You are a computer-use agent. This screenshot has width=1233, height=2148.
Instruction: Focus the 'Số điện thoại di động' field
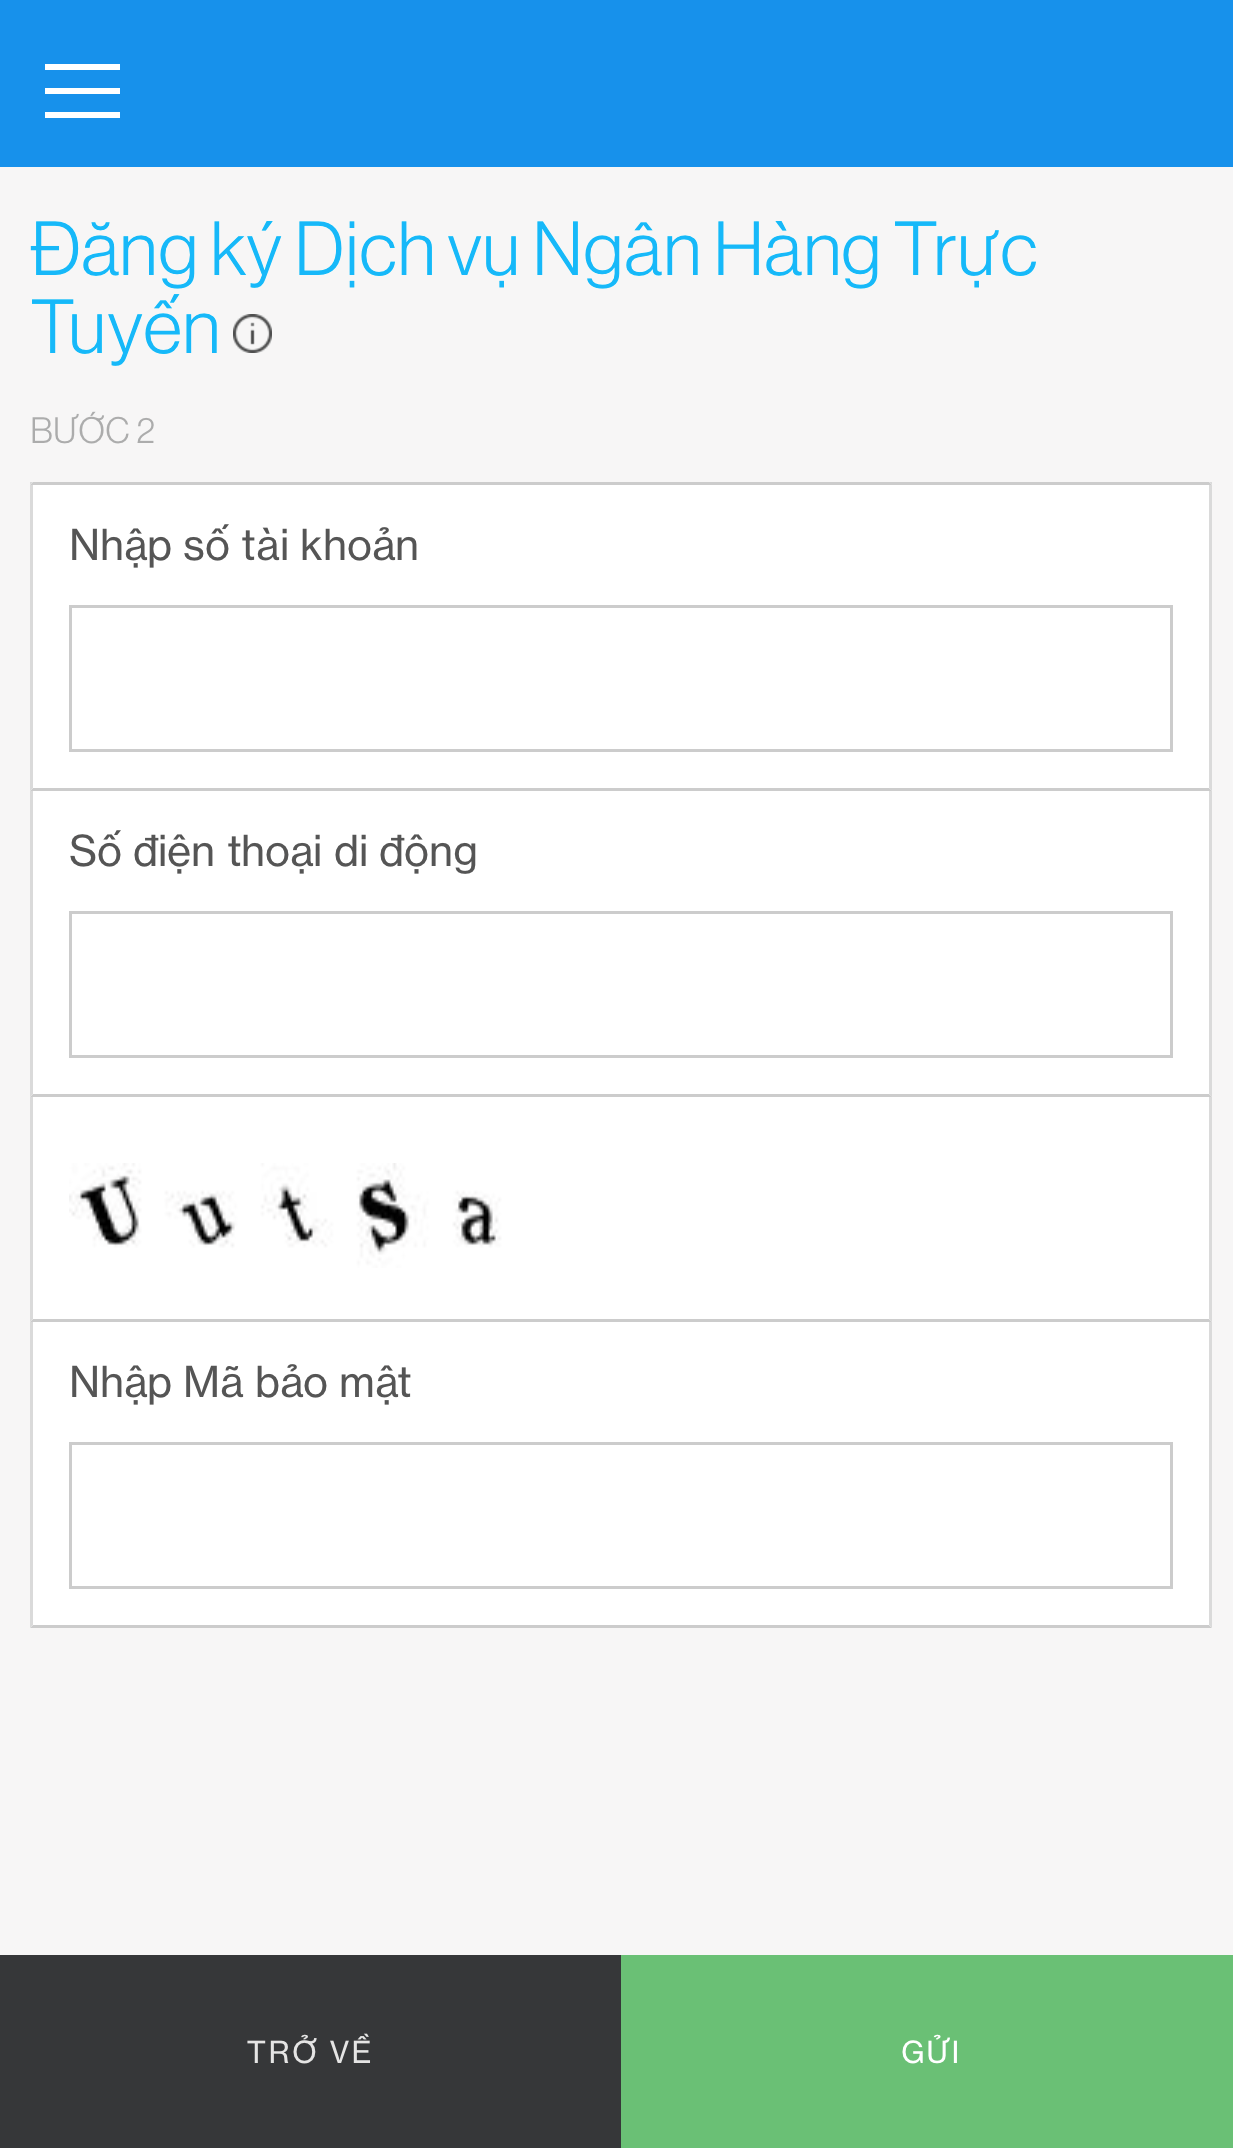pyautogui.click(x=620, y=983)
